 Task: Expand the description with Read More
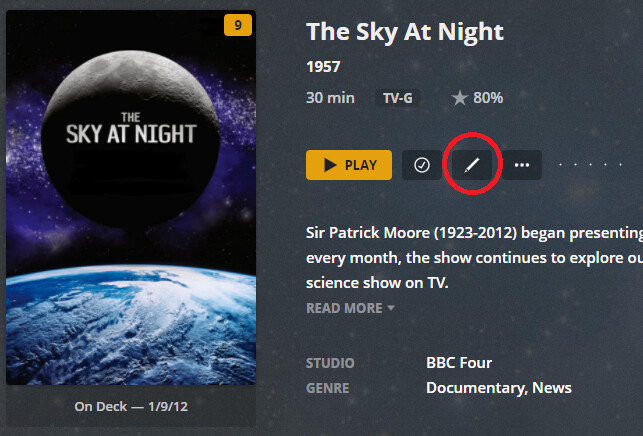[x=350, y=308]
